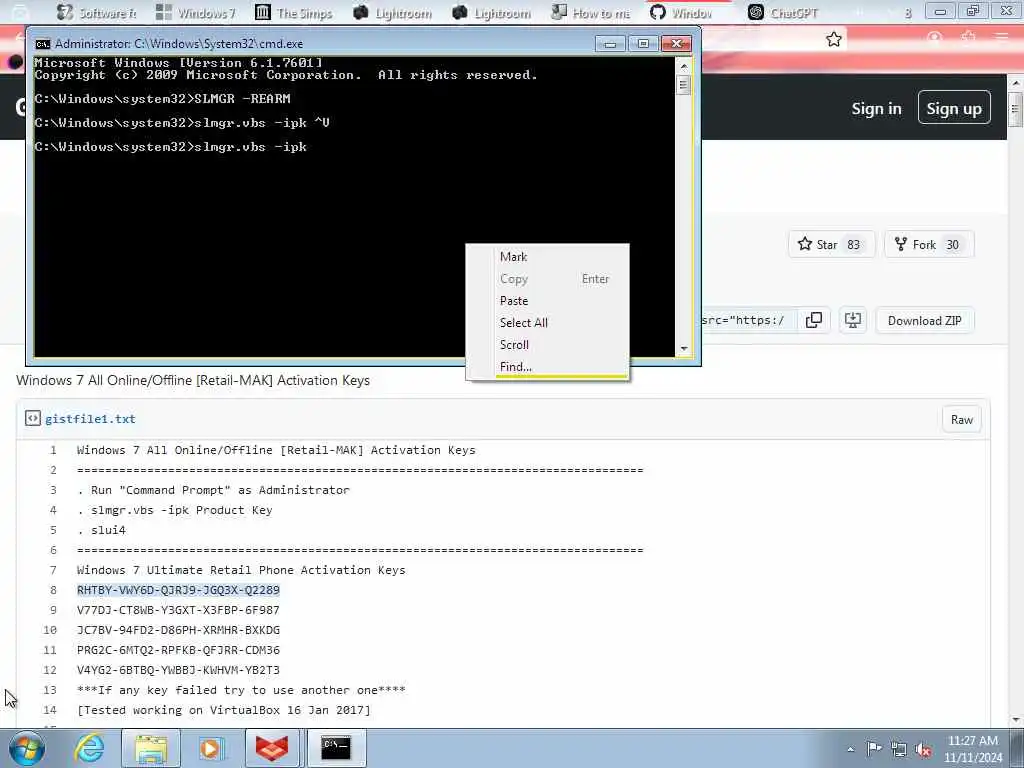This screenshot has height=768, width=1024.
Task: Open the gistfile1.txt file link
Action: tap(90, 419)
